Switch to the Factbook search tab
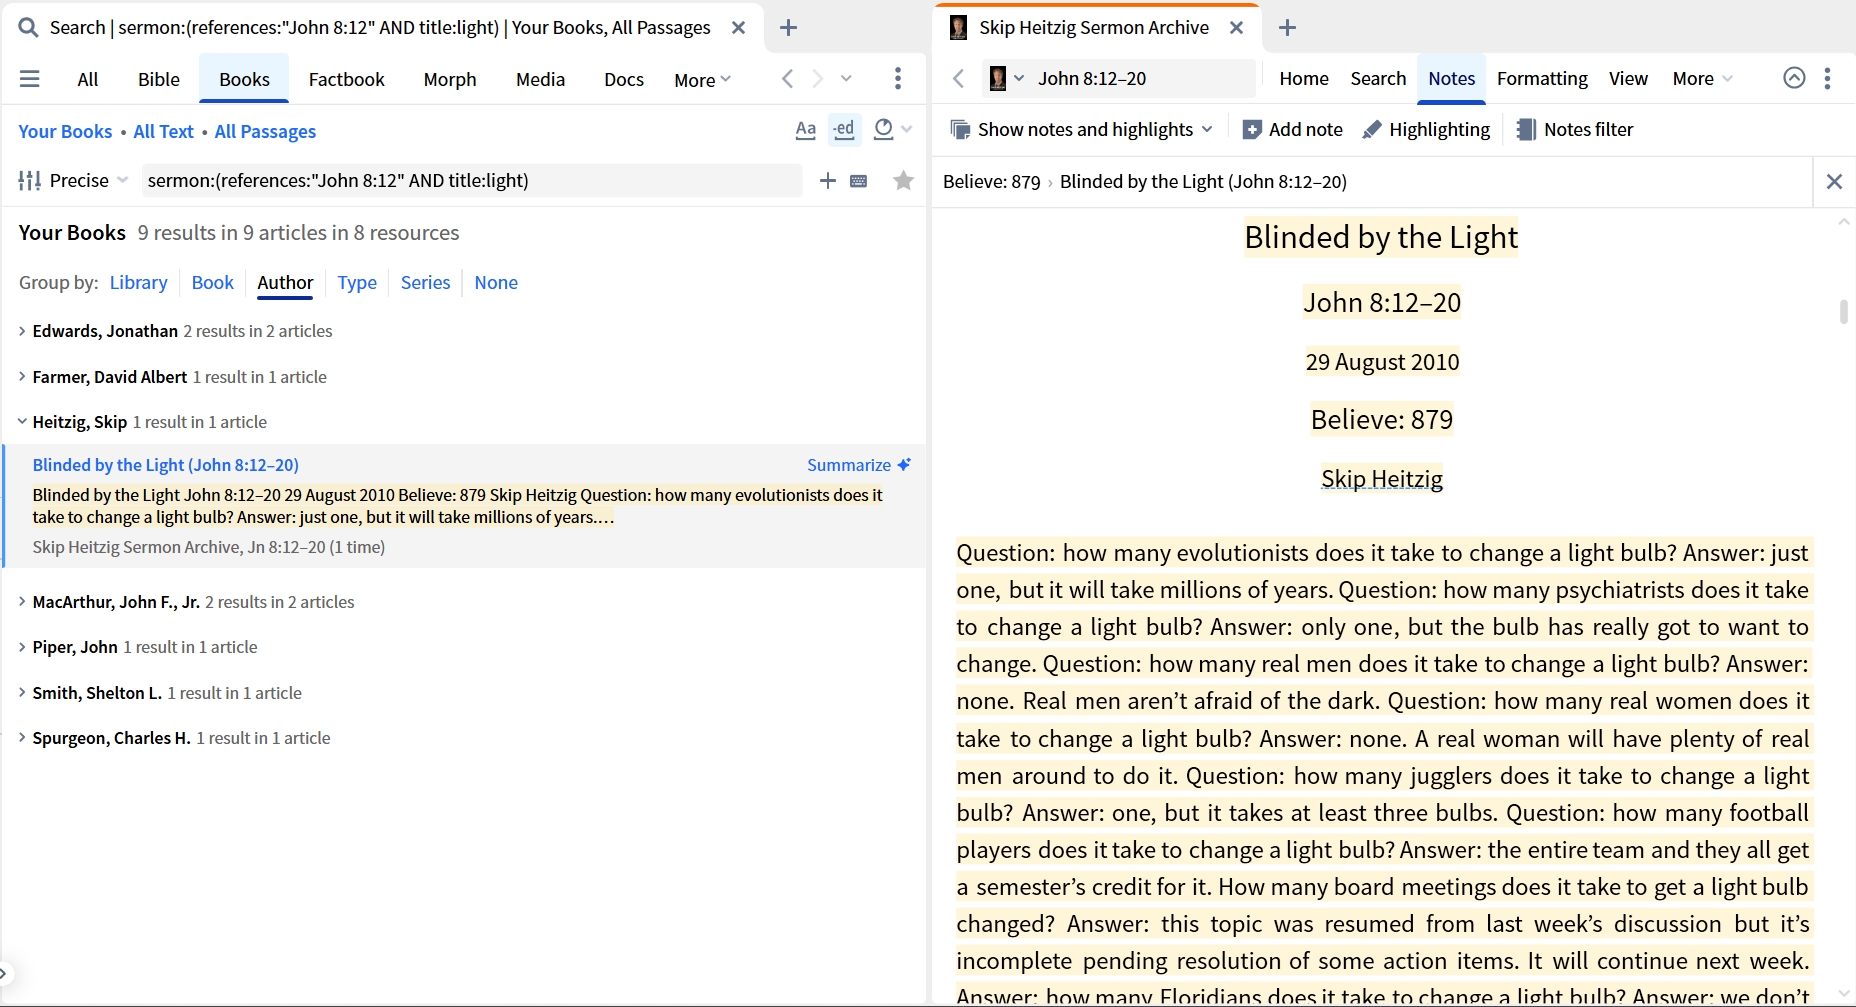The height and width of the screenshot is (1007, 1856). (346, 80)
